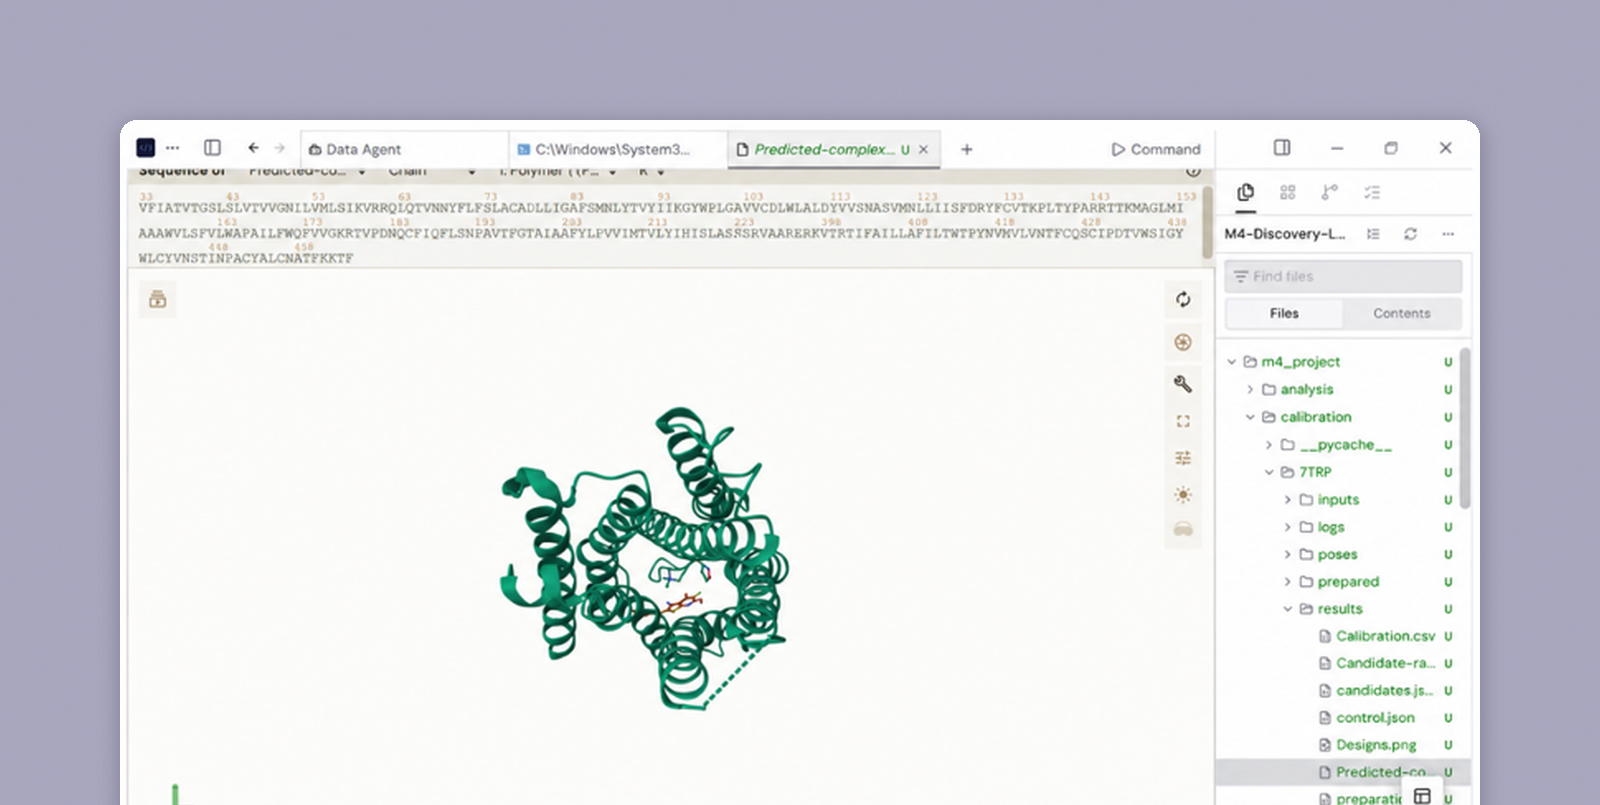The height and width of the screenshot is (805, 1600).
Task: Click the Command button
Action: (1155, 149)
